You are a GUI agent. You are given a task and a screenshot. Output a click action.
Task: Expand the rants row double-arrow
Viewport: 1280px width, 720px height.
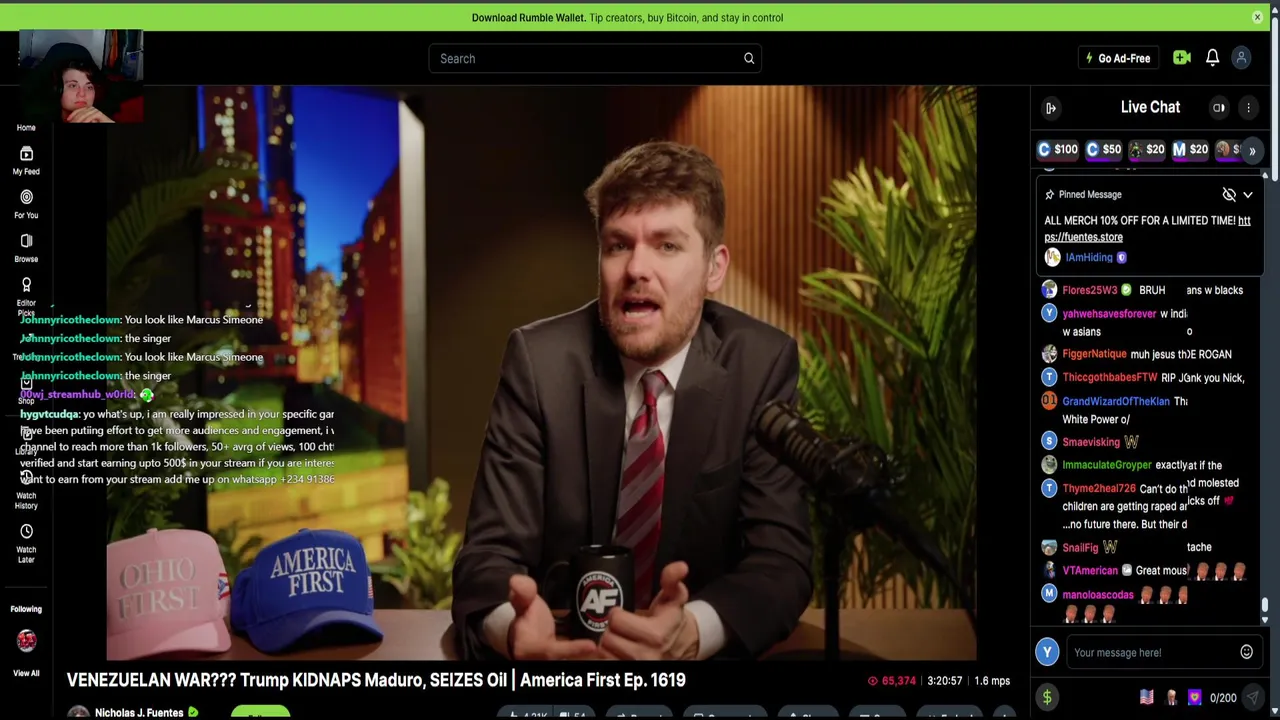[1252, 151]
